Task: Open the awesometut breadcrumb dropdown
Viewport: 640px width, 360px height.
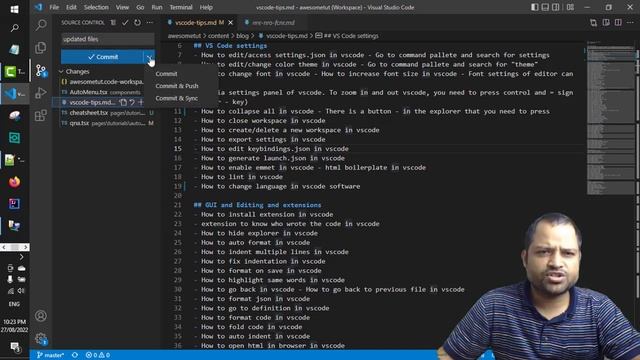Action: pos(184,36)
